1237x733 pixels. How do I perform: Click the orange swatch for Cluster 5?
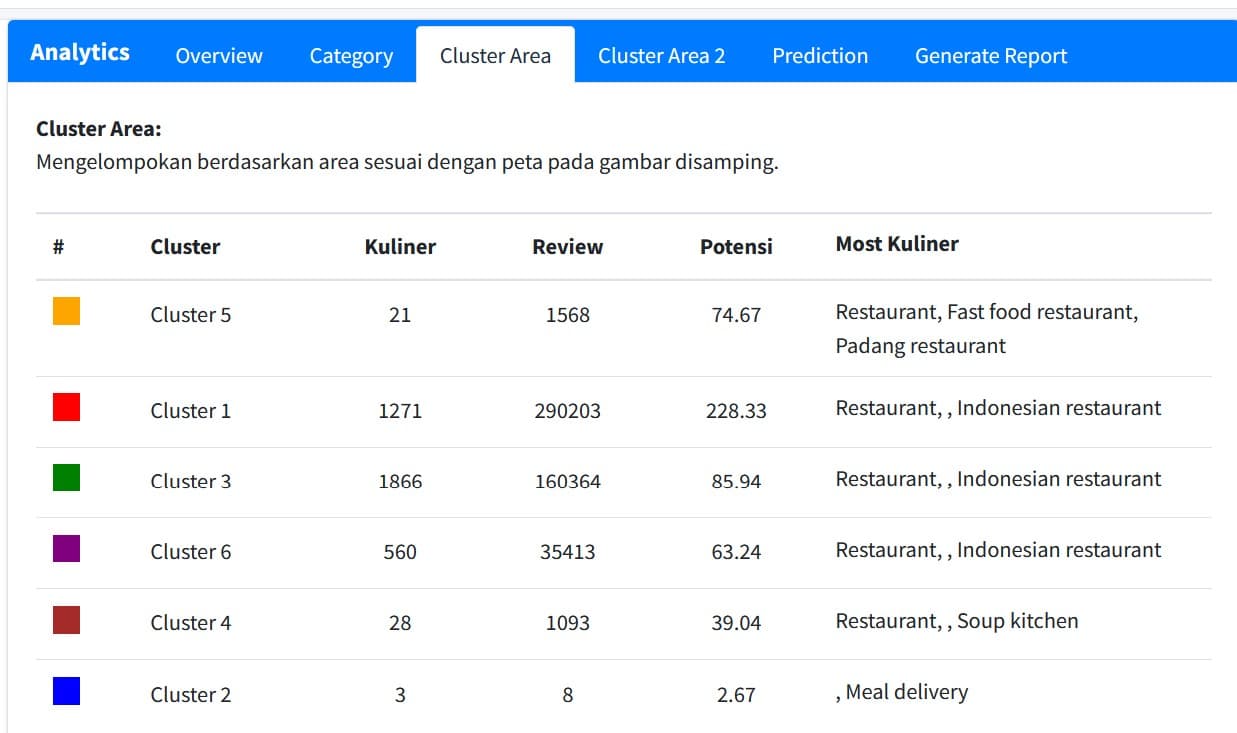click(65, 313)
